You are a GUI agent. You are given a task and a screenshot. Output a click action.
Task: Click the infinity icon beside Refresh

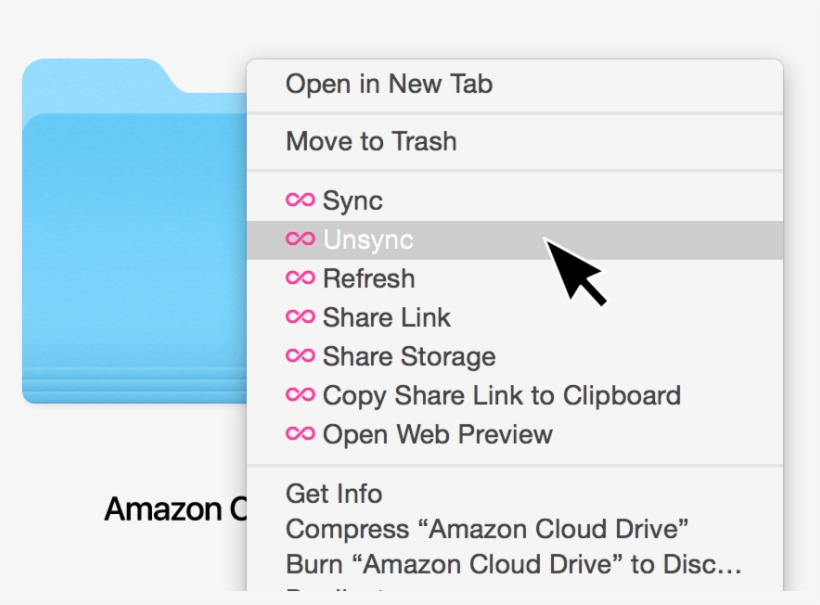pyautogui.click(x=300, y=278)
